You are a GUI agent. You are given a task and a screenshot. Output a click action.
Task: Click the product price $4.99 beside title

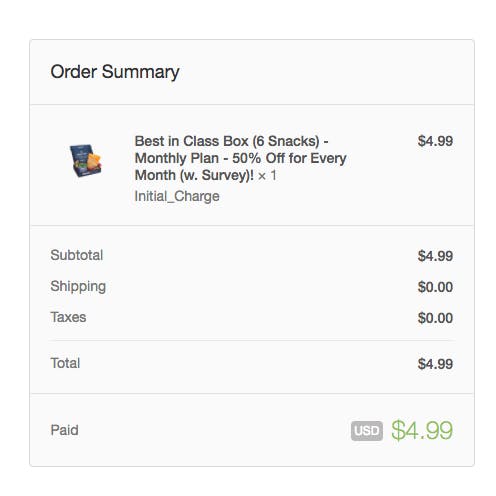(x=435, y=141)
